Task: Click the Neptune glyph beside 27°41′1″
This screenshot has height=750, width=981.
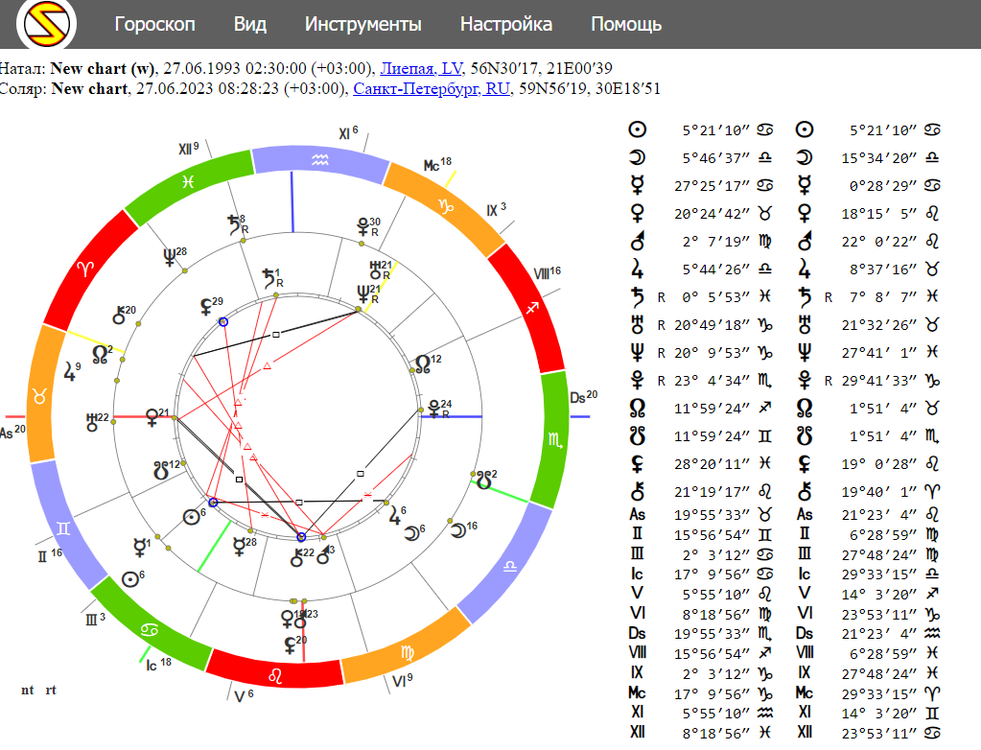Action: [805, 352]
